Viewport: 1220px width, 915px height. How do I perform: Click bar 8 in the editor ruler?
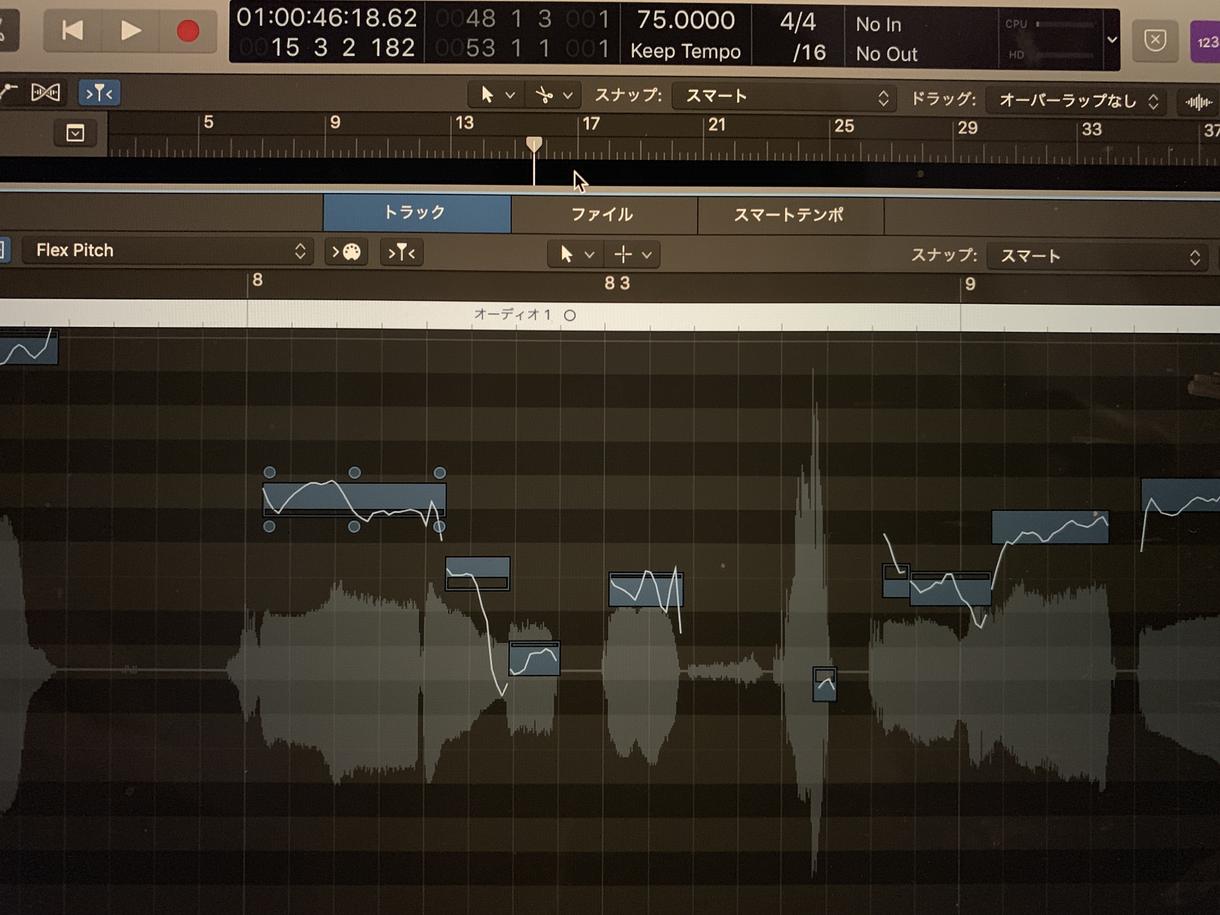[x=257, y=280]
